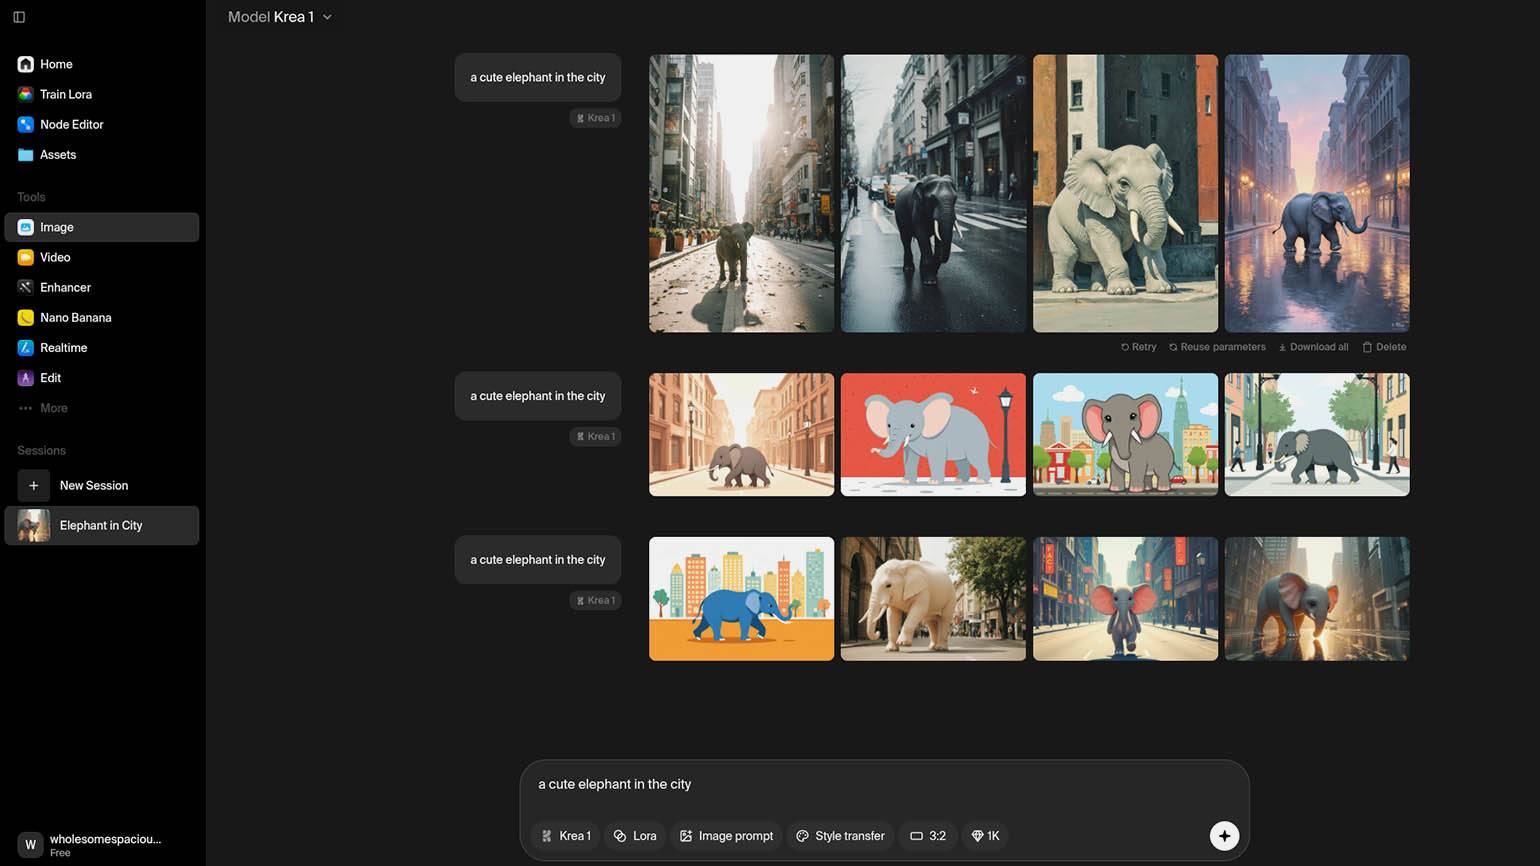This screenshot has width=1540, height=866.
Task: Open the 1K resolution selector
Action: click(x=986, y=836)
